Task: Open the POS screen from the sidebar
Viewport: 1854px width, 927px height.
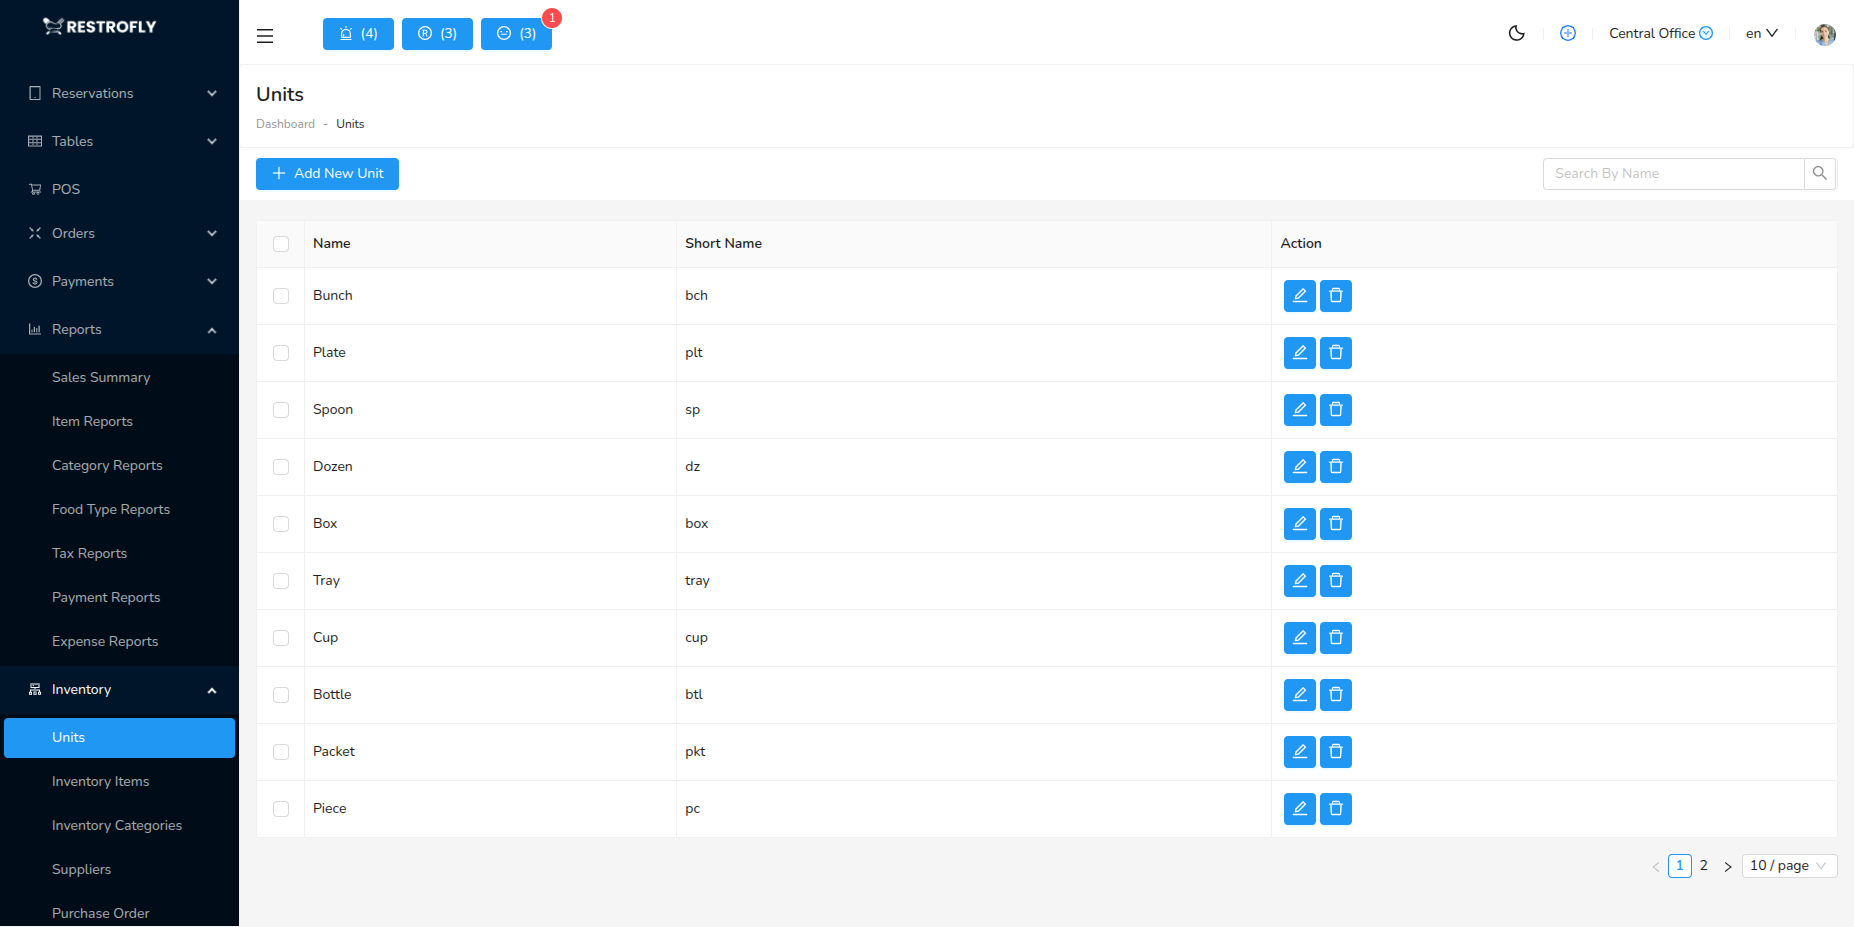Action: pyautogui.click(x=66, y=188)
